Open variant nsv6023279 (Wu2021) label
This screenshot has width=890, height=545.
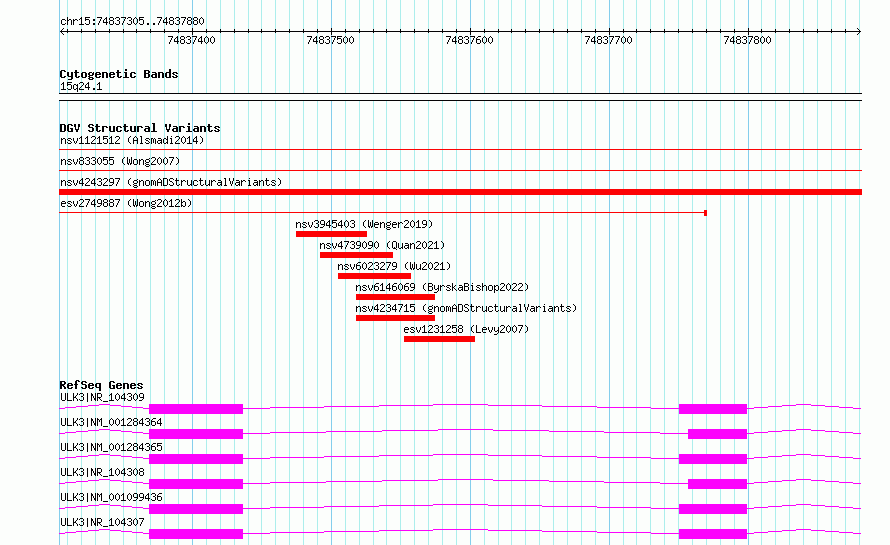(x=394, y=266)
